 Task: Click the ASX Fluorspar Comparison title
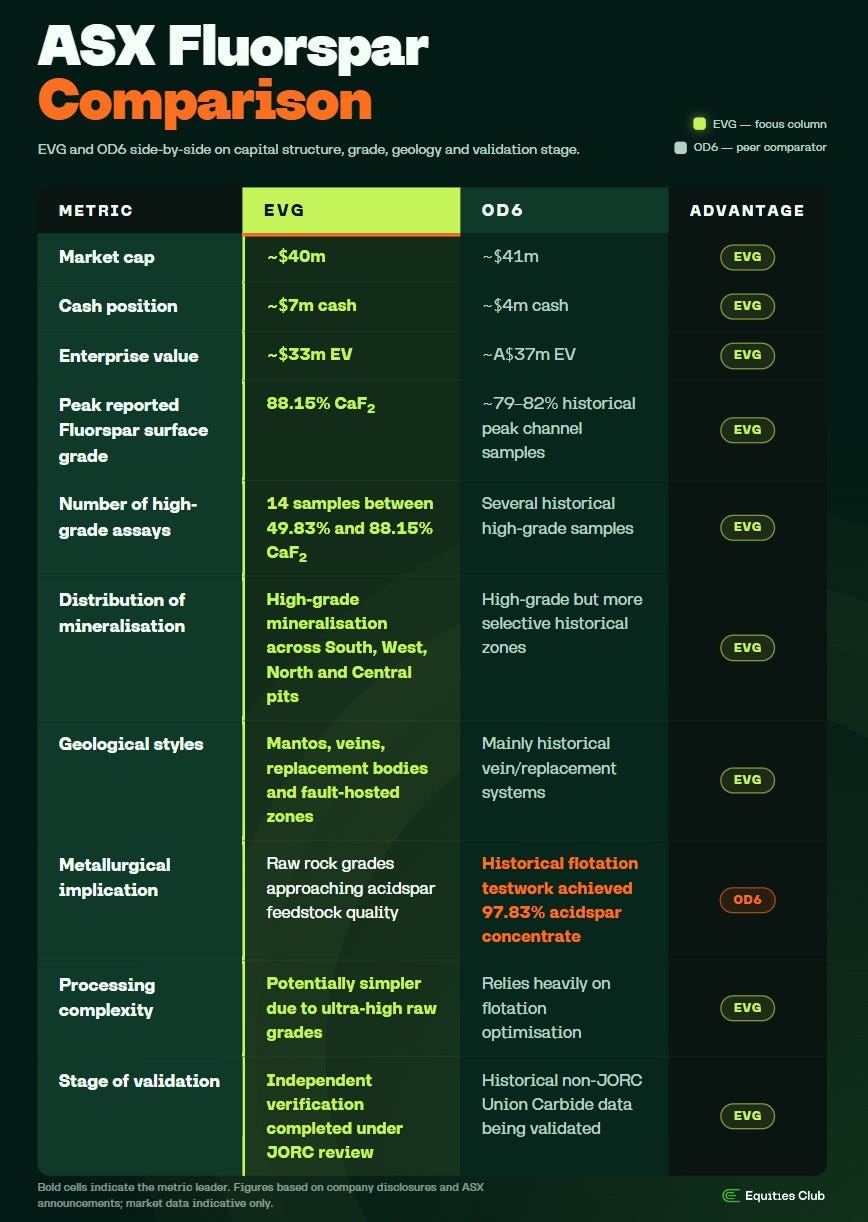pyautogui.click(x=233, y=73)
